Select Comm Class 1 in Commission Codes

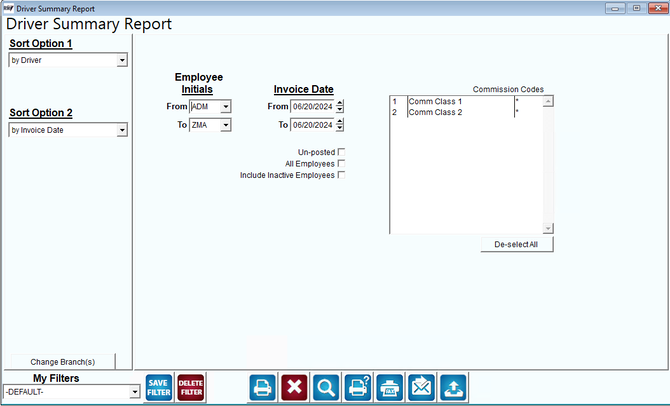[x=466, y=101]
